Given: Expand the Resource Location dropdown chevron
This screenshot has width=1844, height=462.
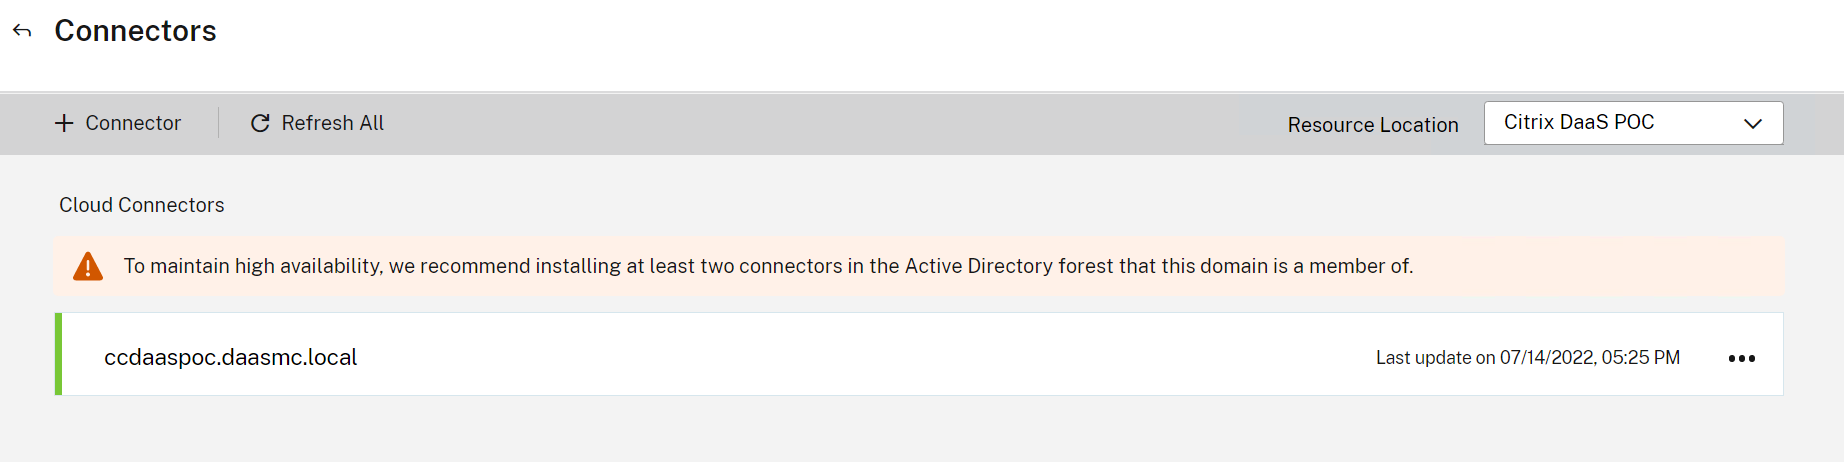Looking at the screenshot, I should click(1752, 123).
